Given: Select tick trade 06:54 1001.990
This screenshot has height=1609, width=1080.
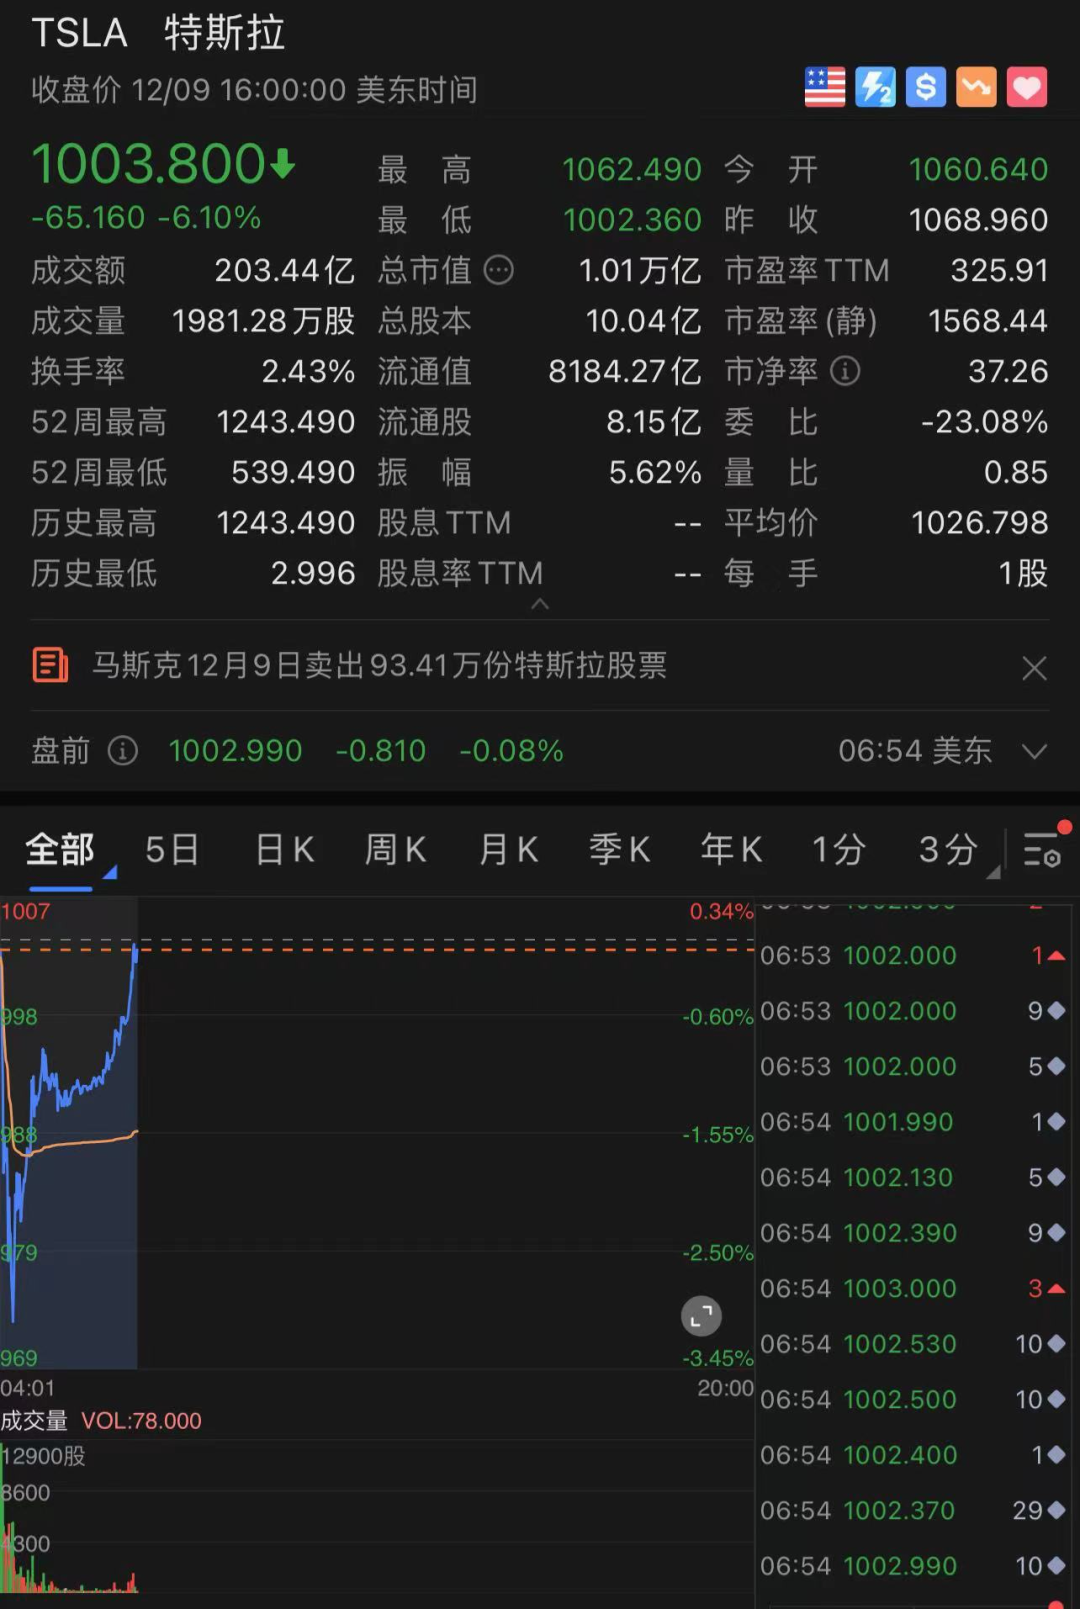Looking at the screenshot, I should pyautogui.click(x=912, y=1122).
